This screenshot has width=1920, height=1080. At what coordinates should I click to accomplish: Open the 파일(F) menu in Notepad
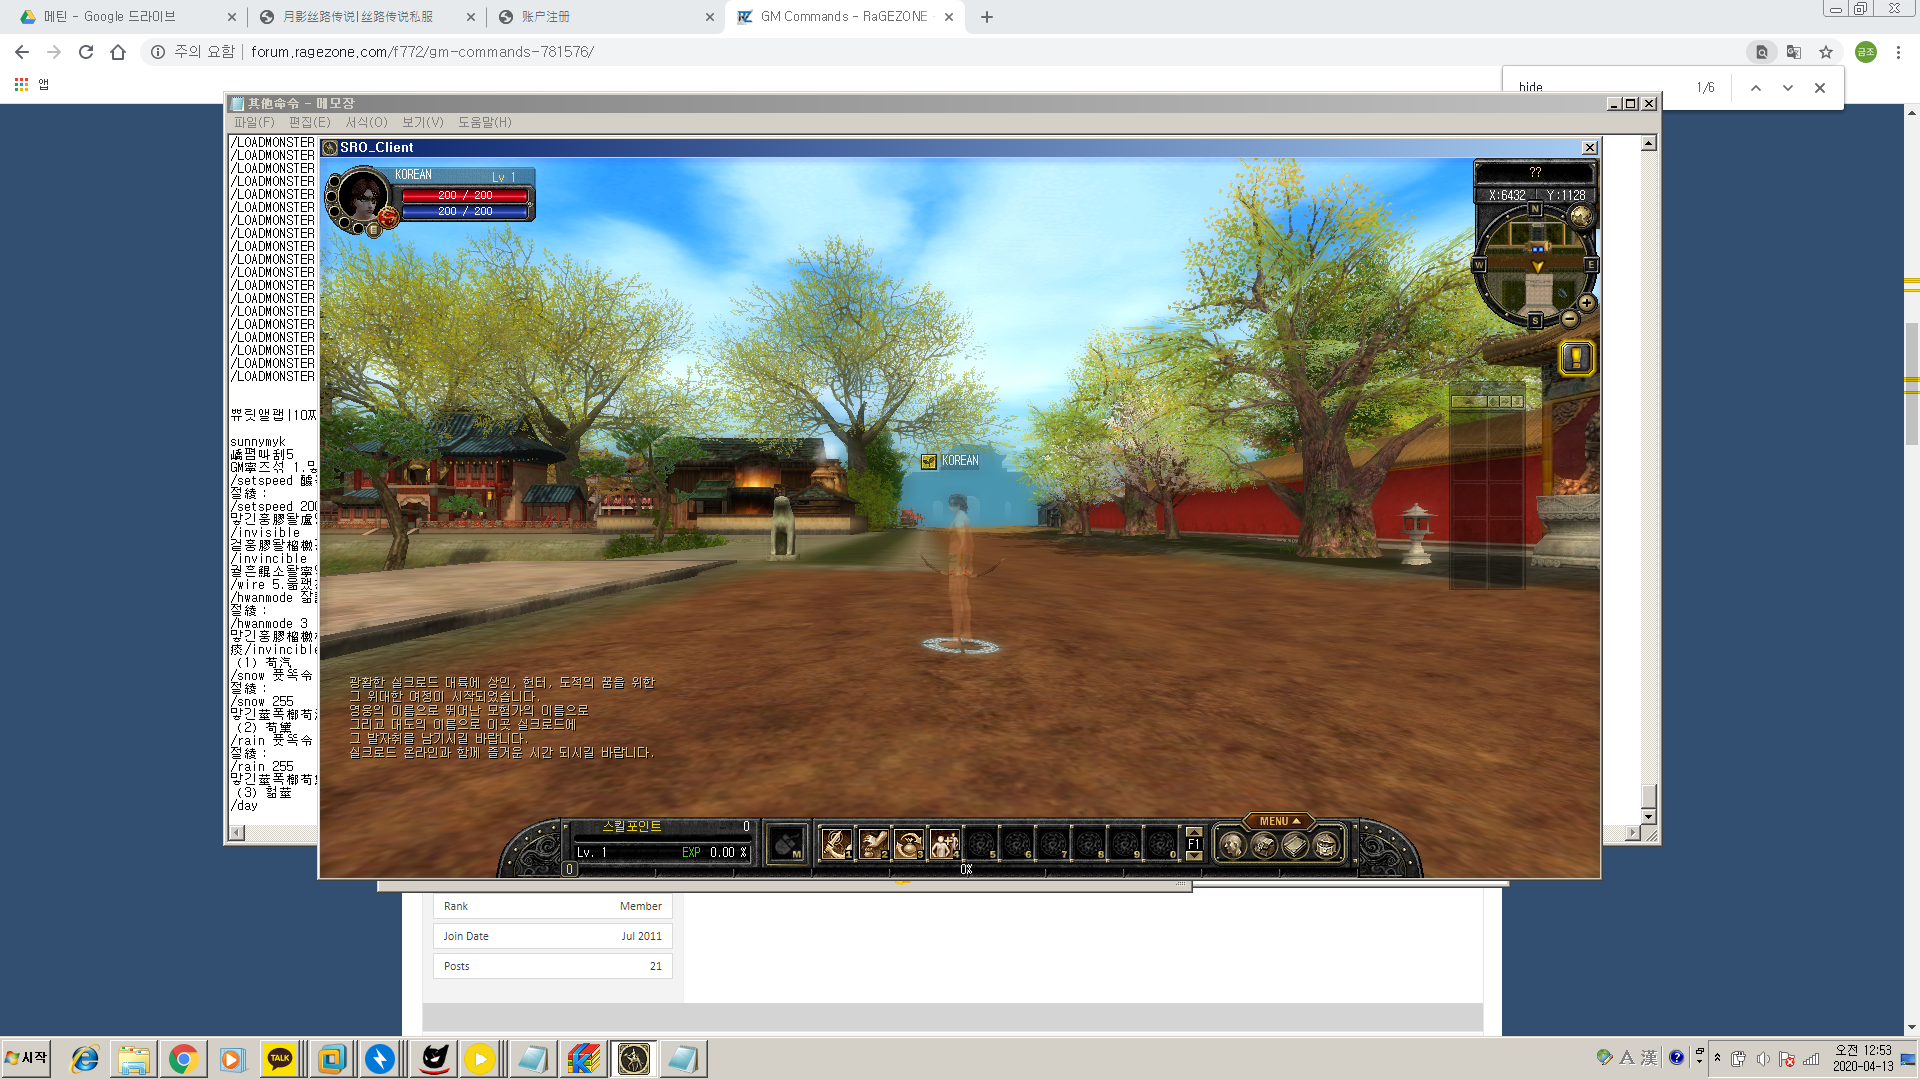[254, 122]
